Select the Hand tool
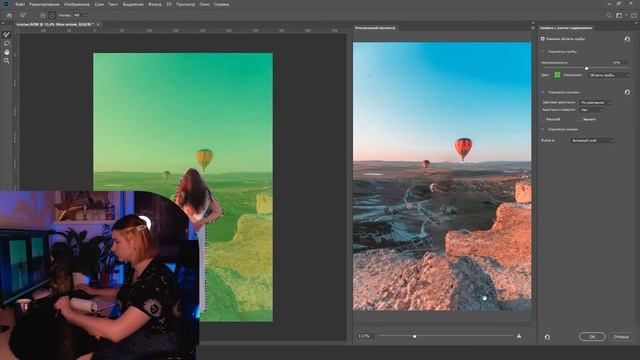The image size is (640, 360). coord(7,52)
